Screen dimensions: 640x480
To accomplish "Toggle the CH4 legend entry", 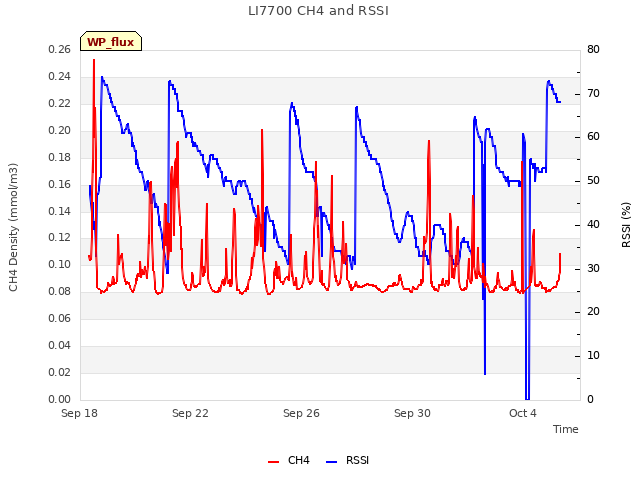I will tap(289, 460).
